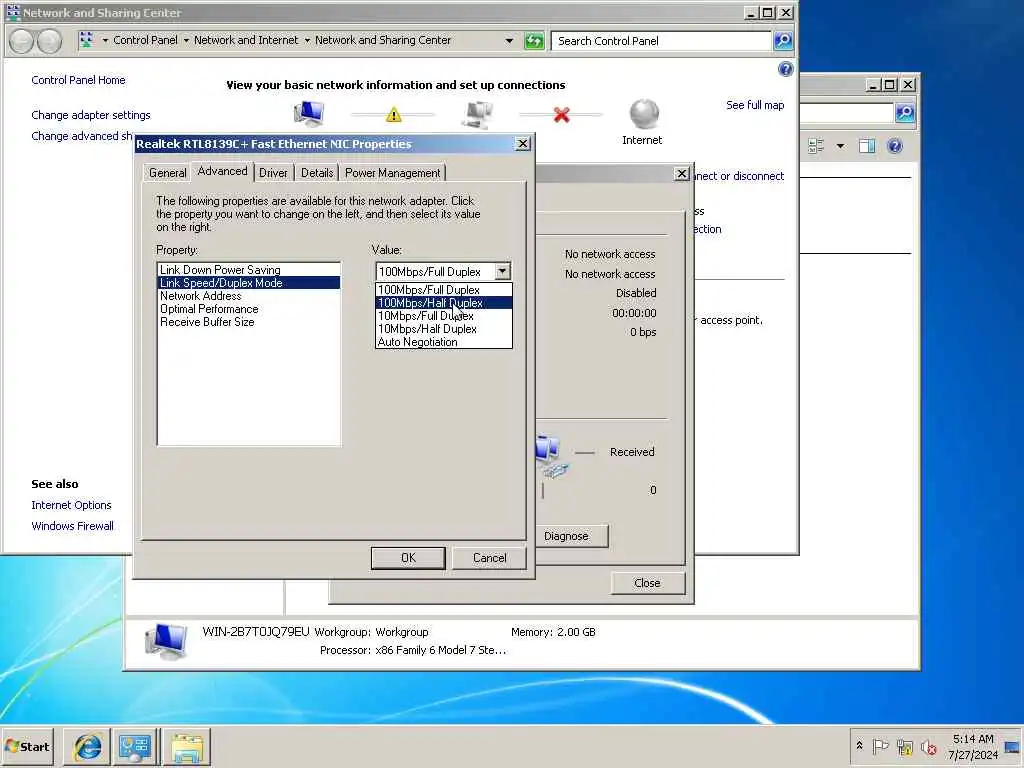Select Receive Buffer Size property

point(248,322)
